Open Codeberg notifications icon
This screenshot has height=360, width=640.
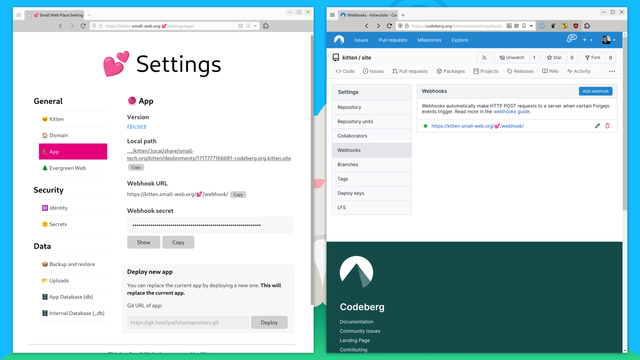[x=571, y=39]
